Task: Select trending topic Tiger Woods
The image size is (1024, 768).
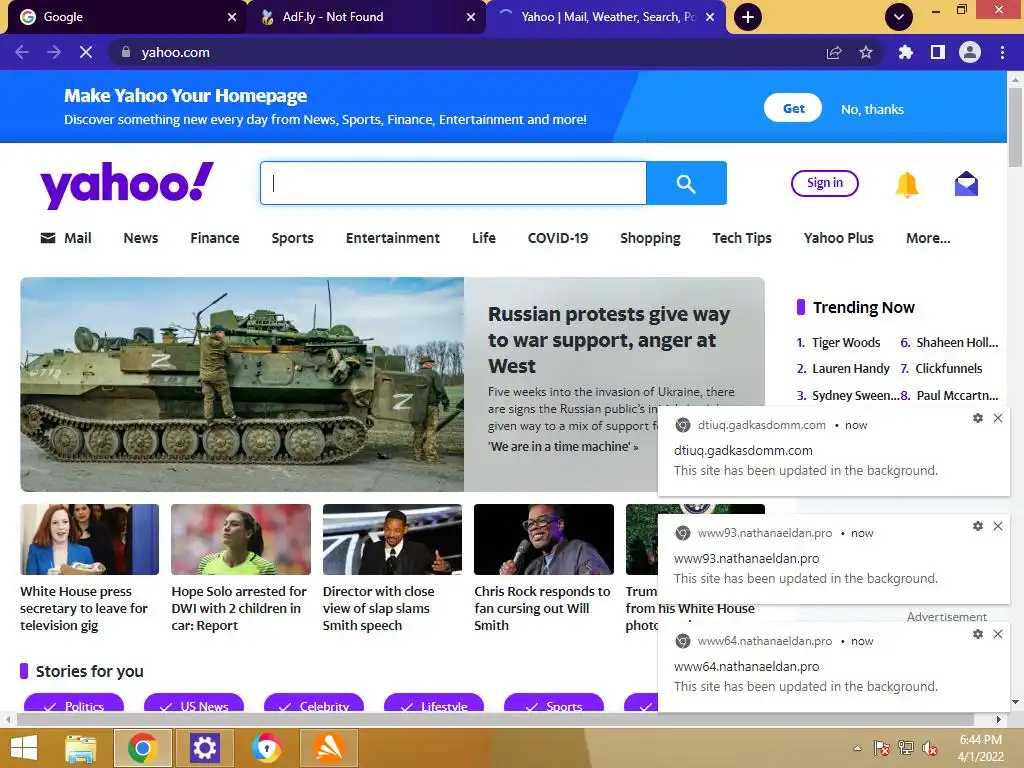Action: (x=846, y=342)
